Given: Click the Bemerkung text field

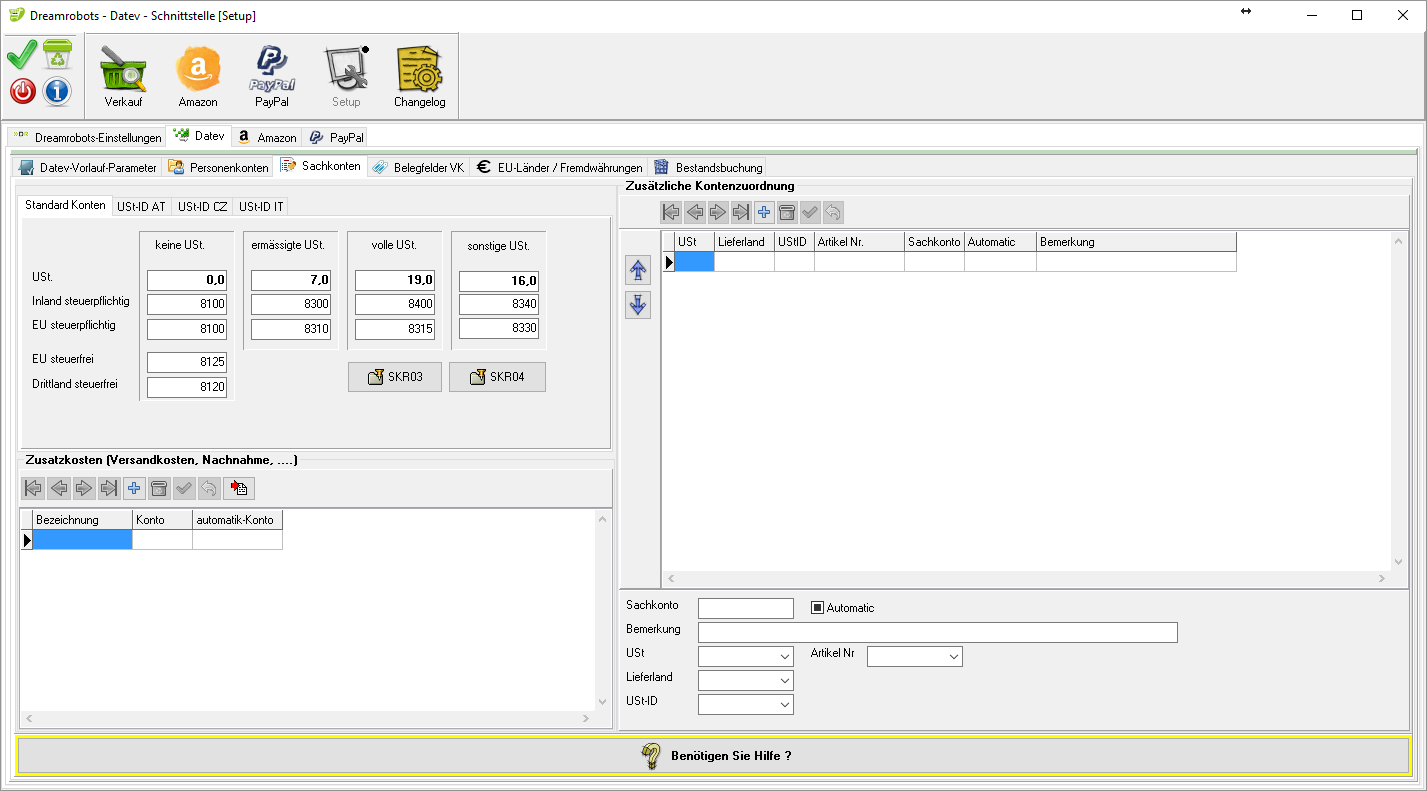Looking at the screenshot, I should point(937,632).
